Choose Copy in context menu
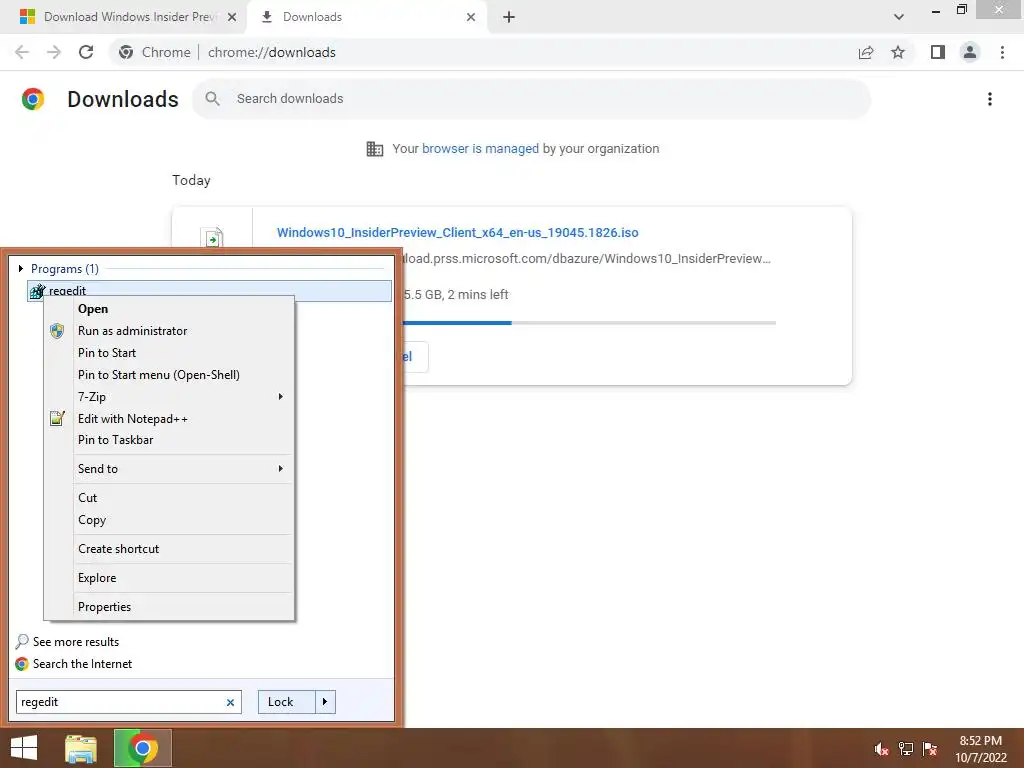This screenshot has width=1024, height=768. pyautogui.click(x=91, y=520)
